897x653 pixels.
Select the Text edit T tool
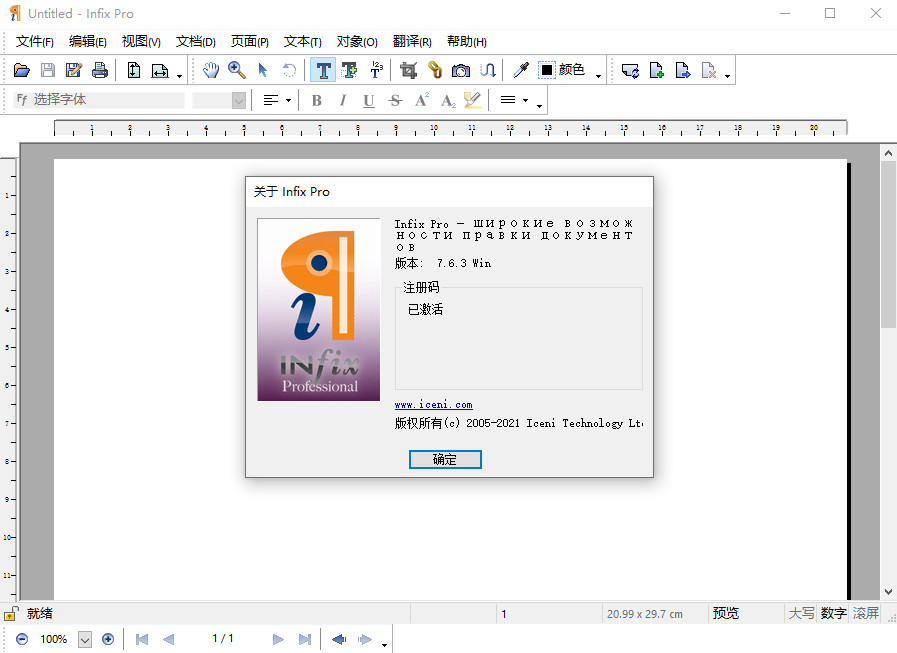[x=323, y=70]
